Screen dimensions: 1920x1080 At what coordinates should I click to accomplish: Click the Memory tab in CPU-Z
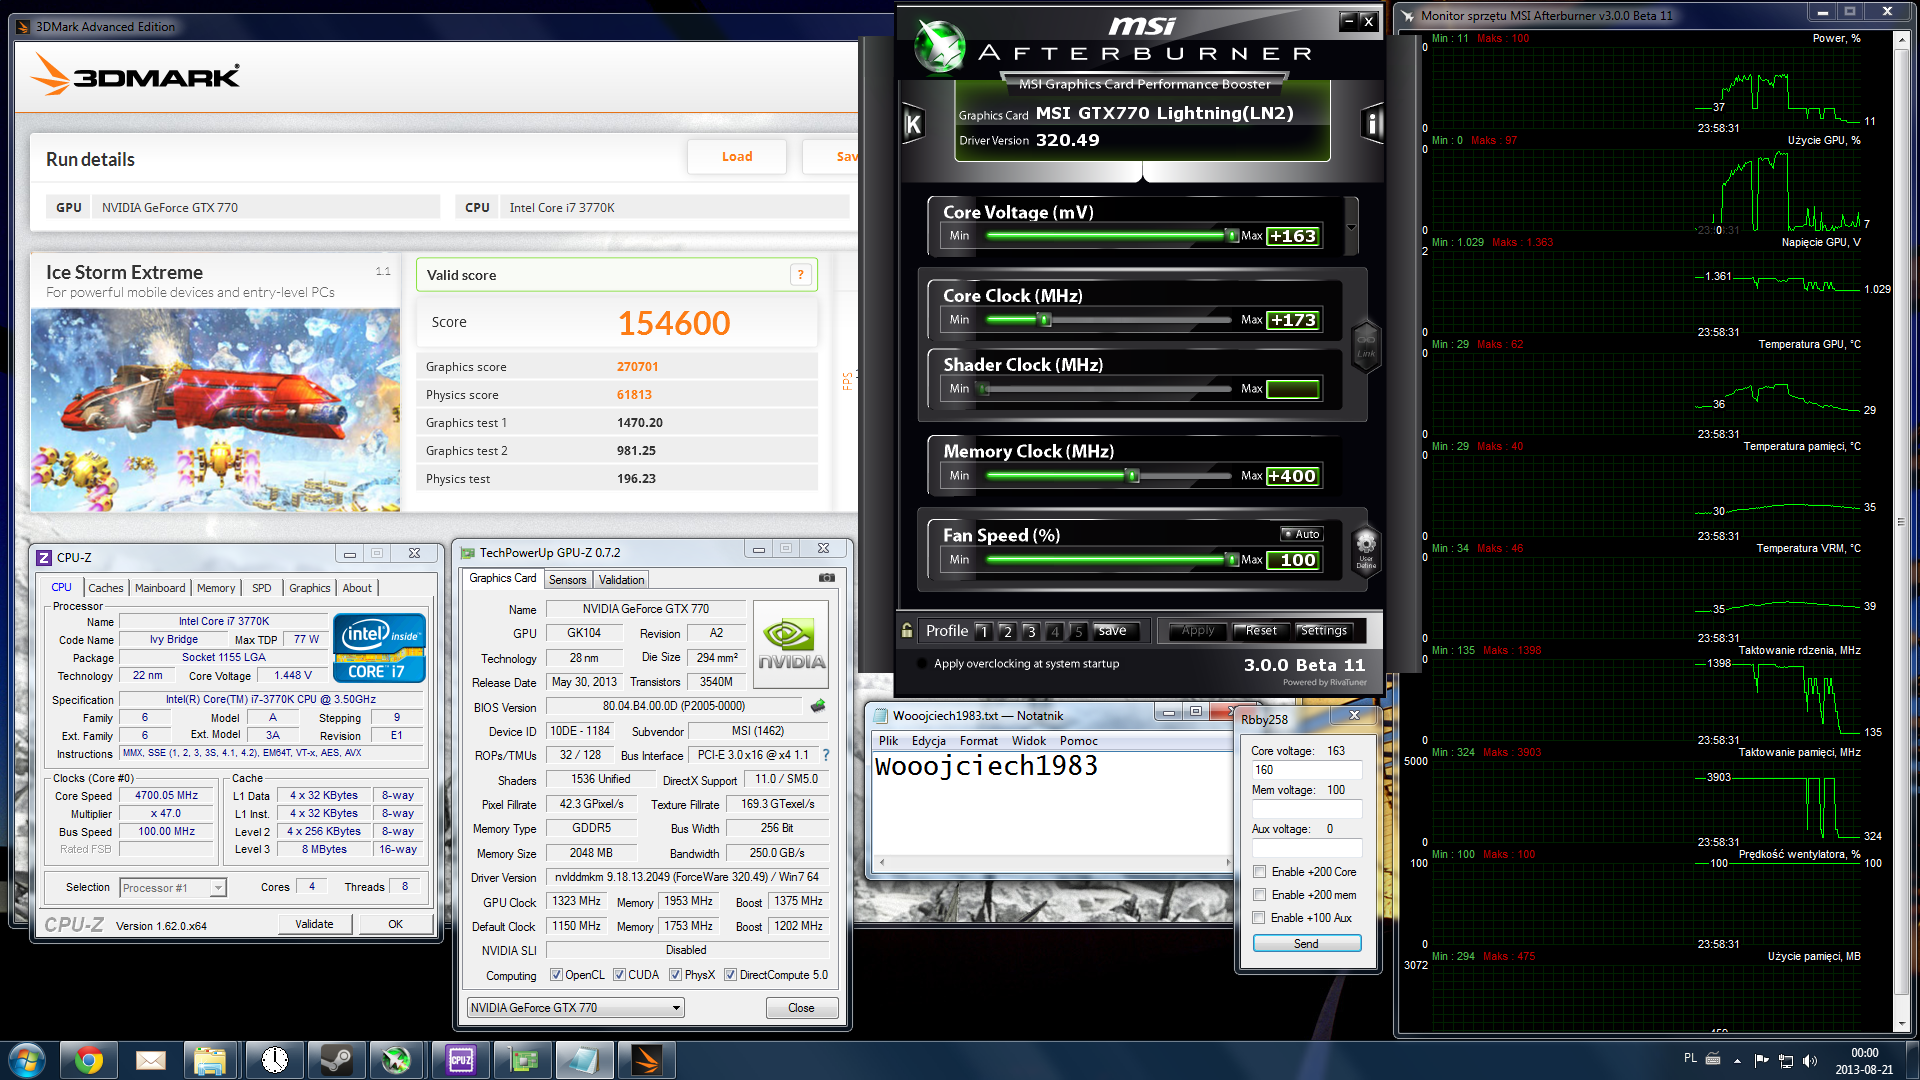pyautogui.click(x=216, y=588)
